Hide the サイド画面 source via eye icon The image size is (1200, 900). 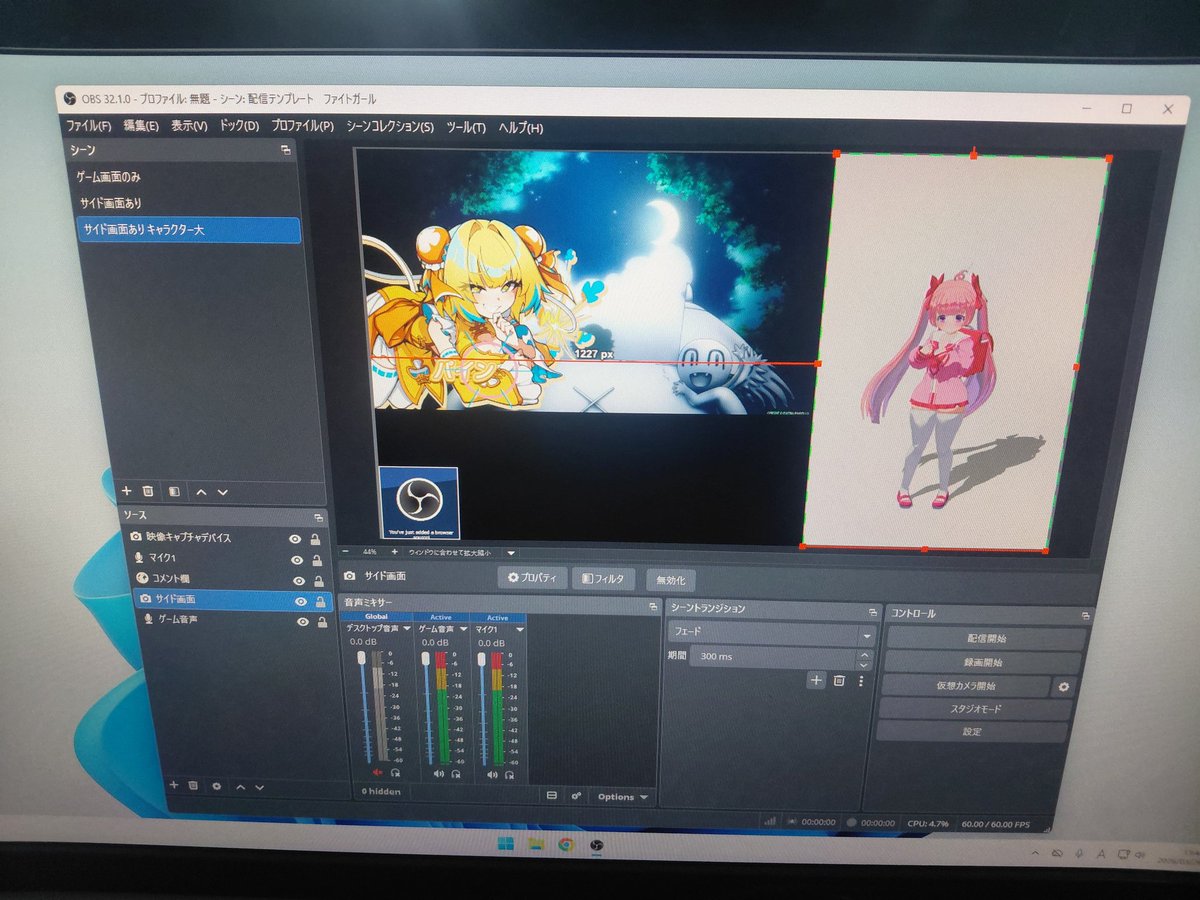(x=300, y=601)
